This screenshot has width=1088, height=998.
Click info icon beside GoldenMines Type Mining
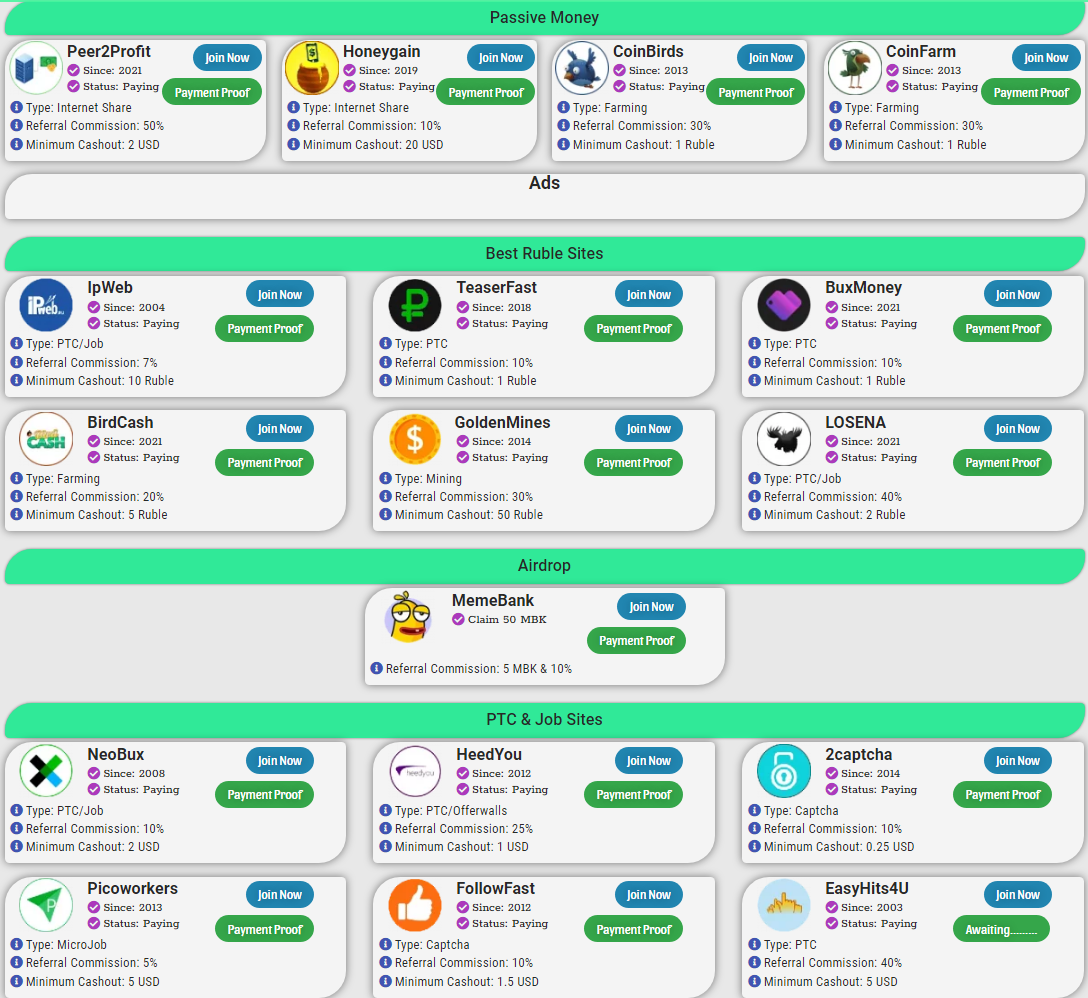click(386, 478)
